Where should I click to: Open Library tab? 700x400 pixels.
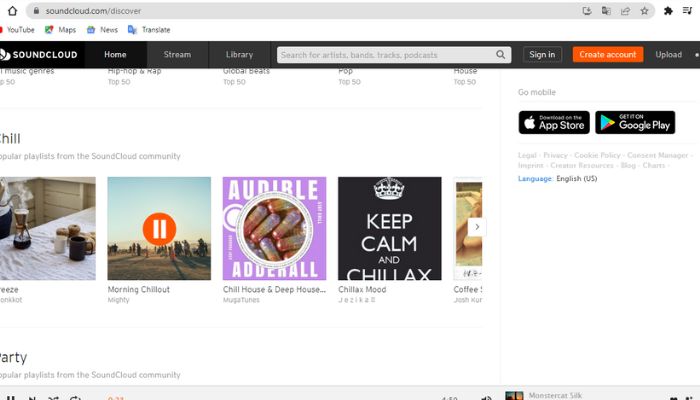tap(239, 54)
